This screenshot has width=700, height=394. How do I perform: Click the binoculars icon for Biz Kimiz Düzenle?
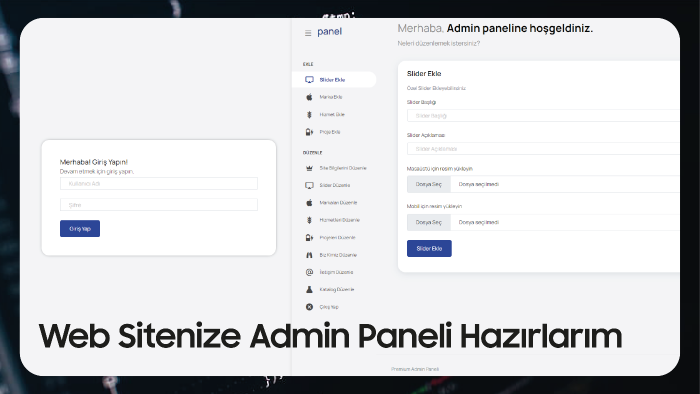(x=309, y=255)
